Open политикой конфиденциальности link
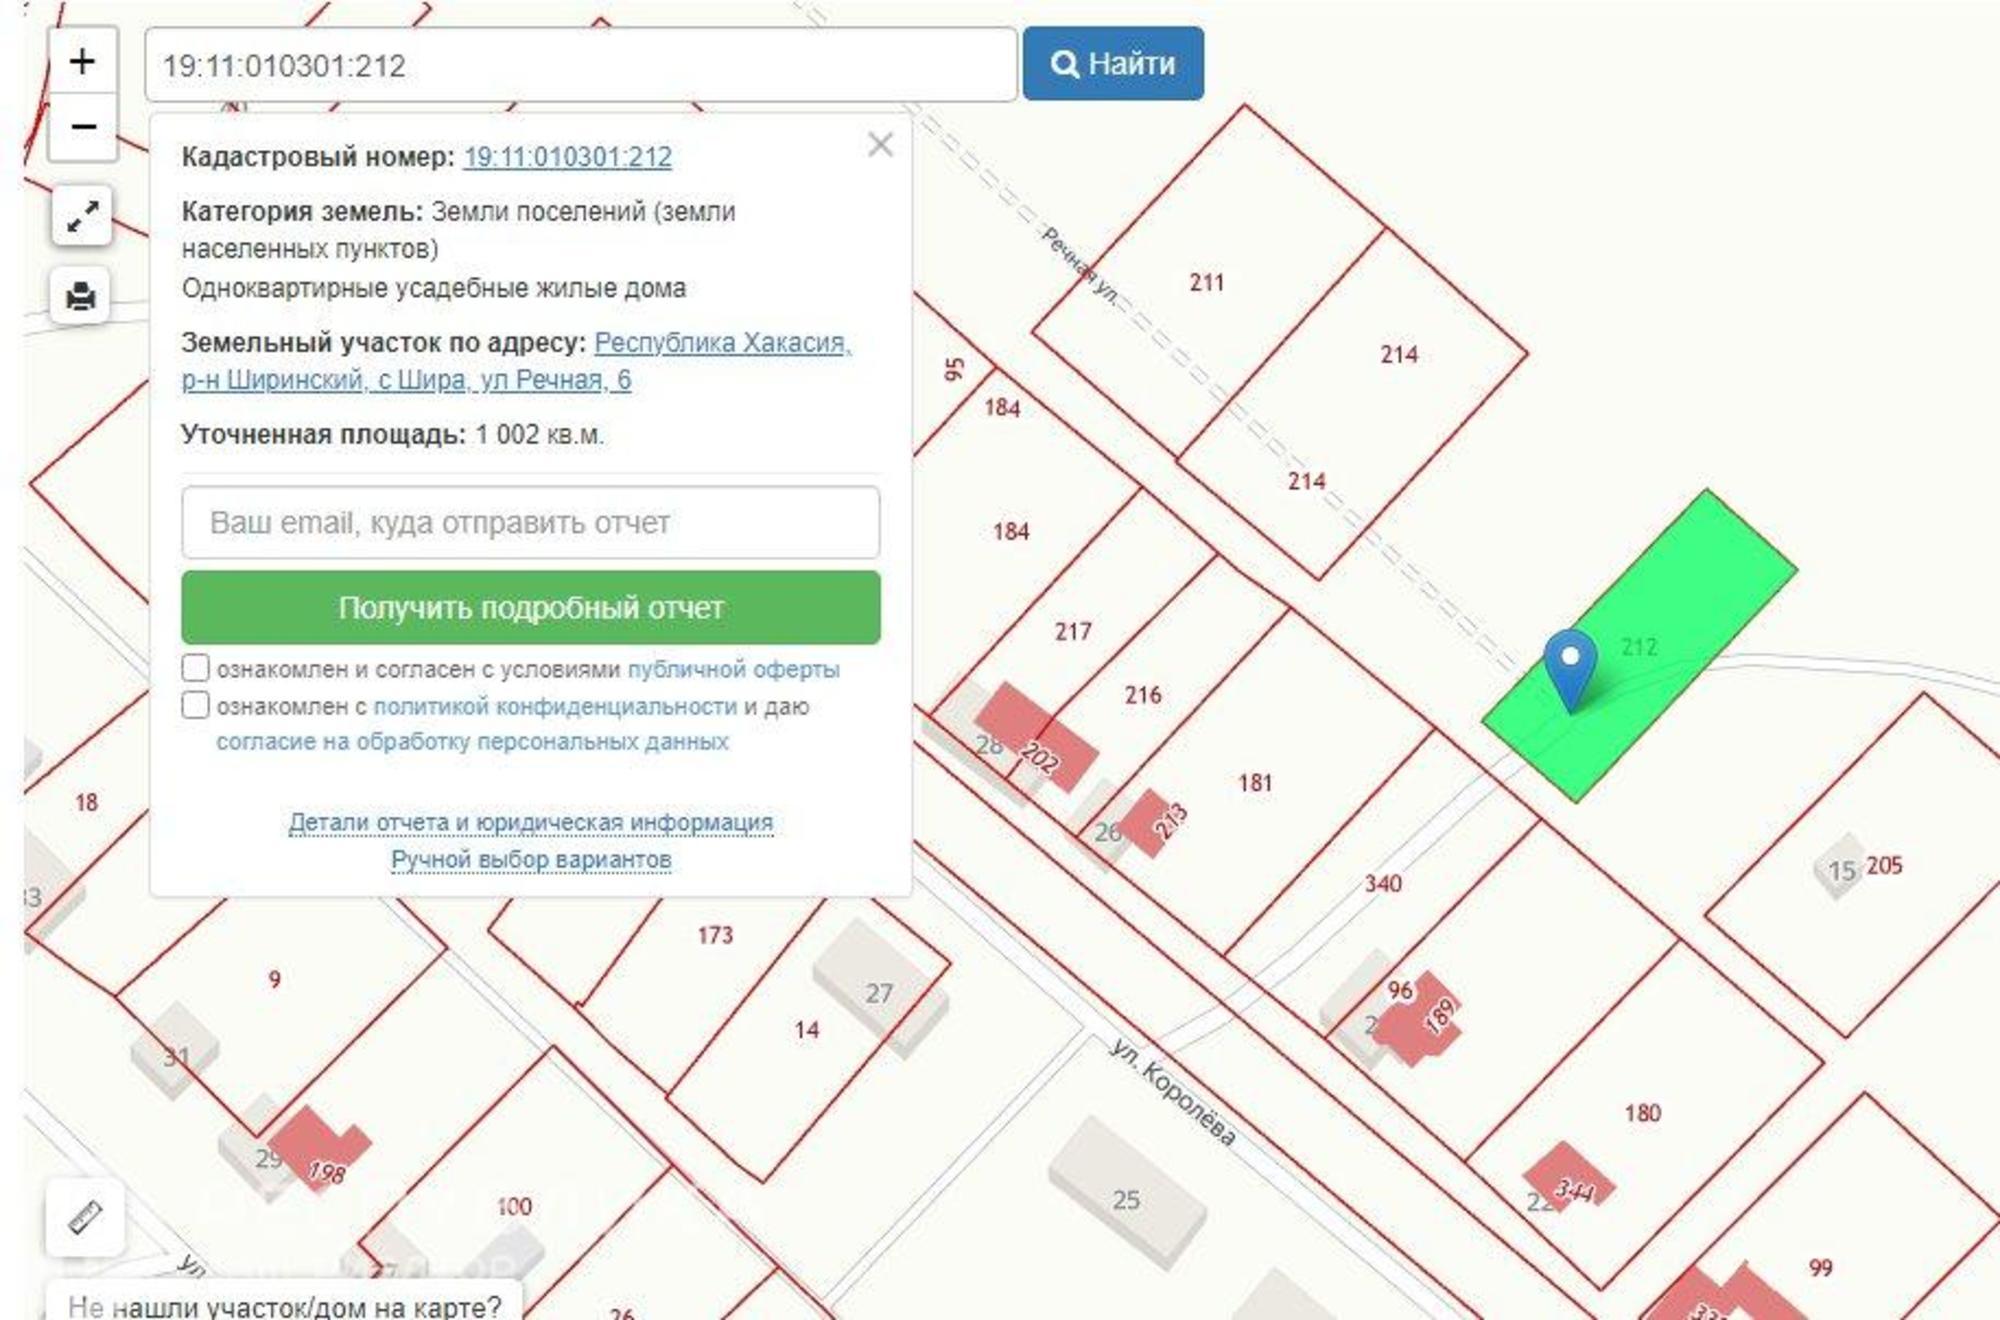 pos(554,706)
